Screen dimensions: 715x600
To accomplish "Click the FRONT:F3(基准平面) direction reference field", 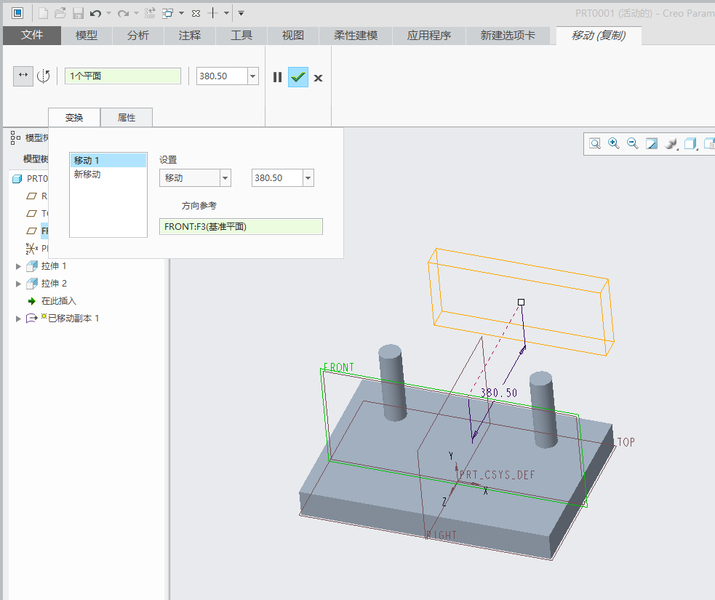I will [x=241, y=227].
